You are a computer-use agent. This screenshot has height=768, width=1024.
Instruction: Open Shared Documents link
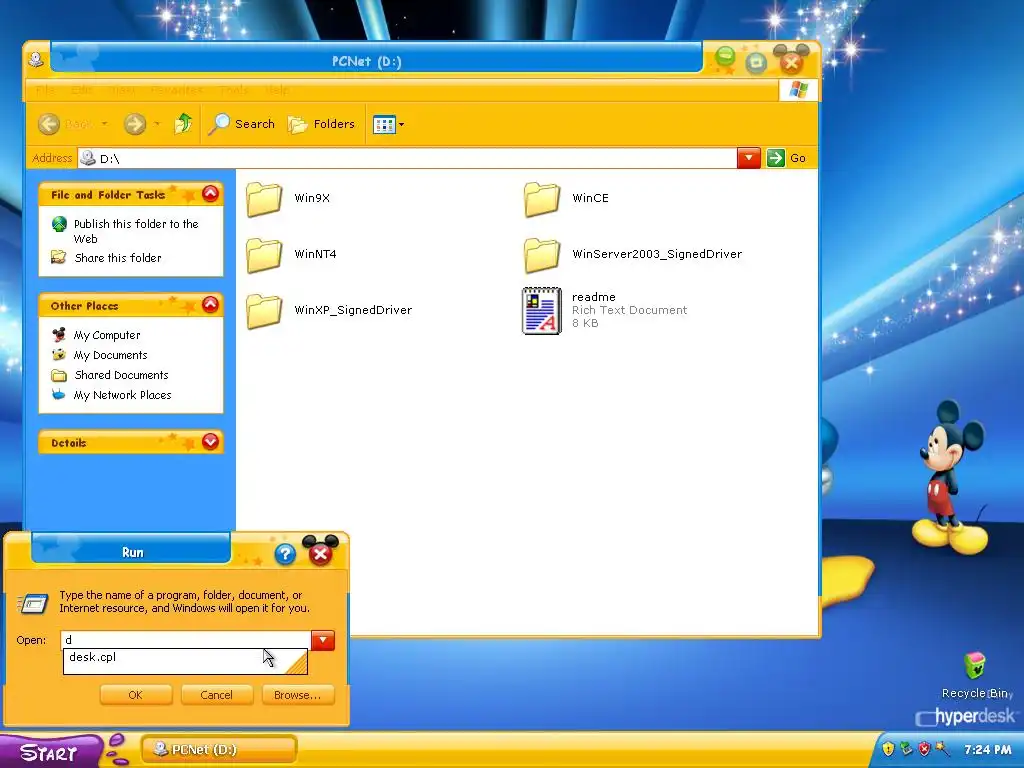click(121, 375)
